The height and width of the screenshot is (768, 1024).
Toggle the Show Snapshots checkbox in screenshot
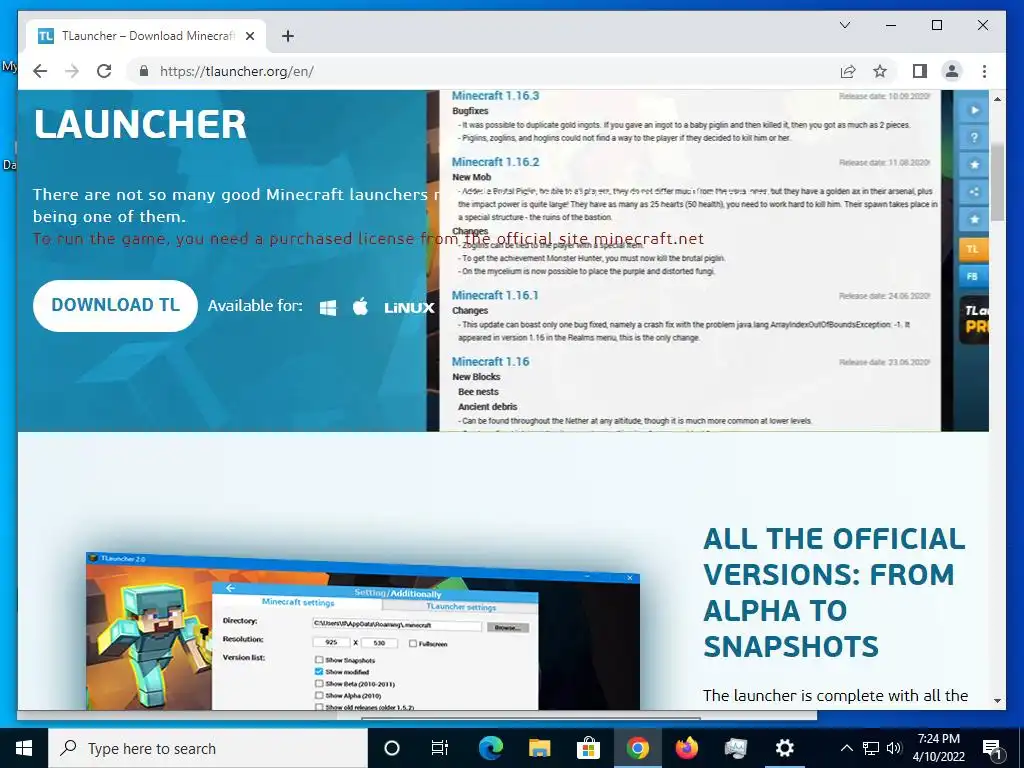(x=319, y=660)
